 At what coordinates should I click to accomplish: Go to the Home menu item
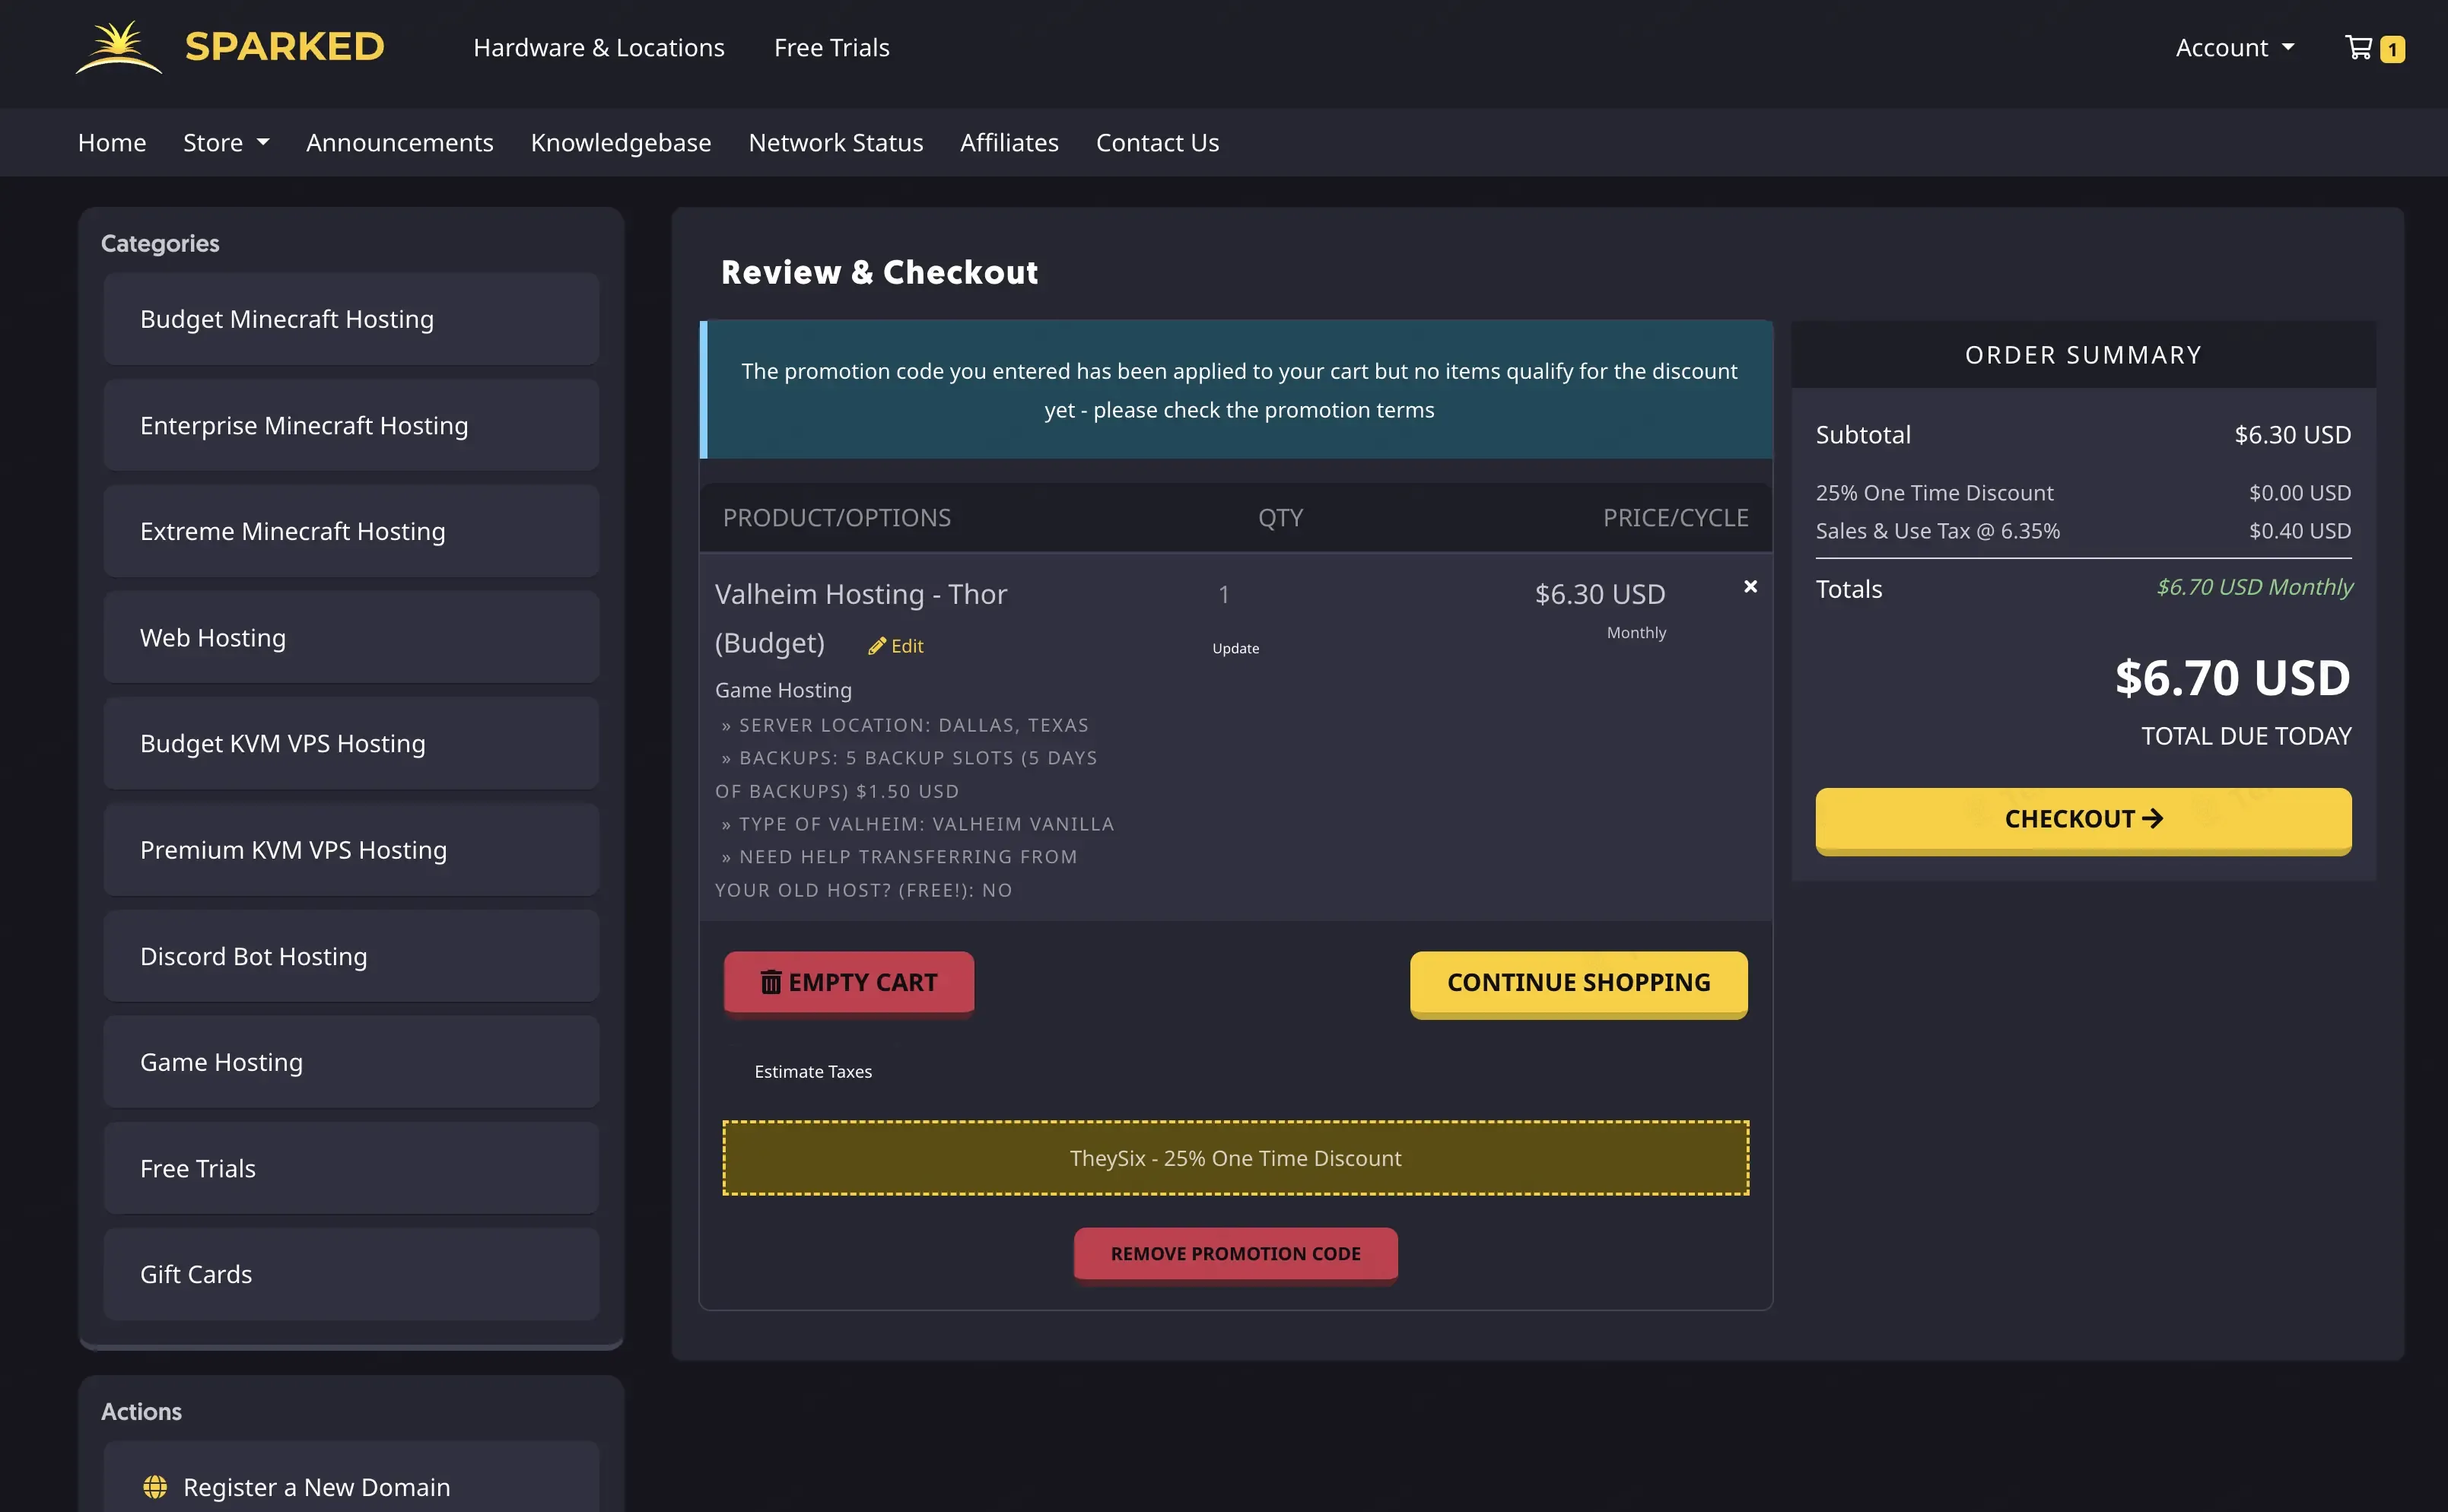112,142
